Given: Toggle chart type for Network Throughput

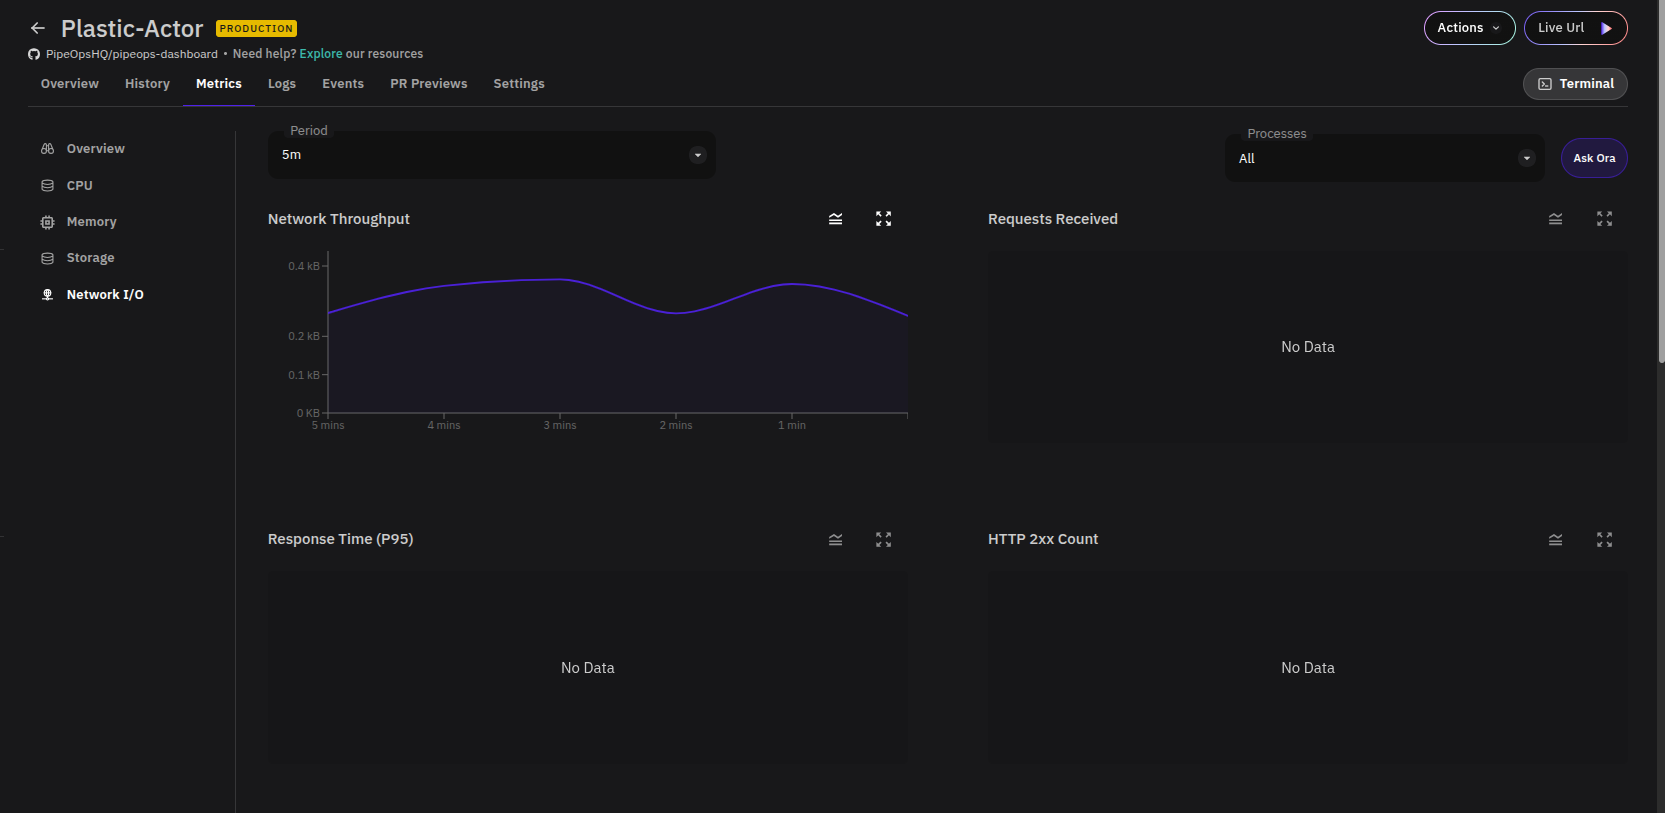Looking at the screenshot, I should click(836, 219).
